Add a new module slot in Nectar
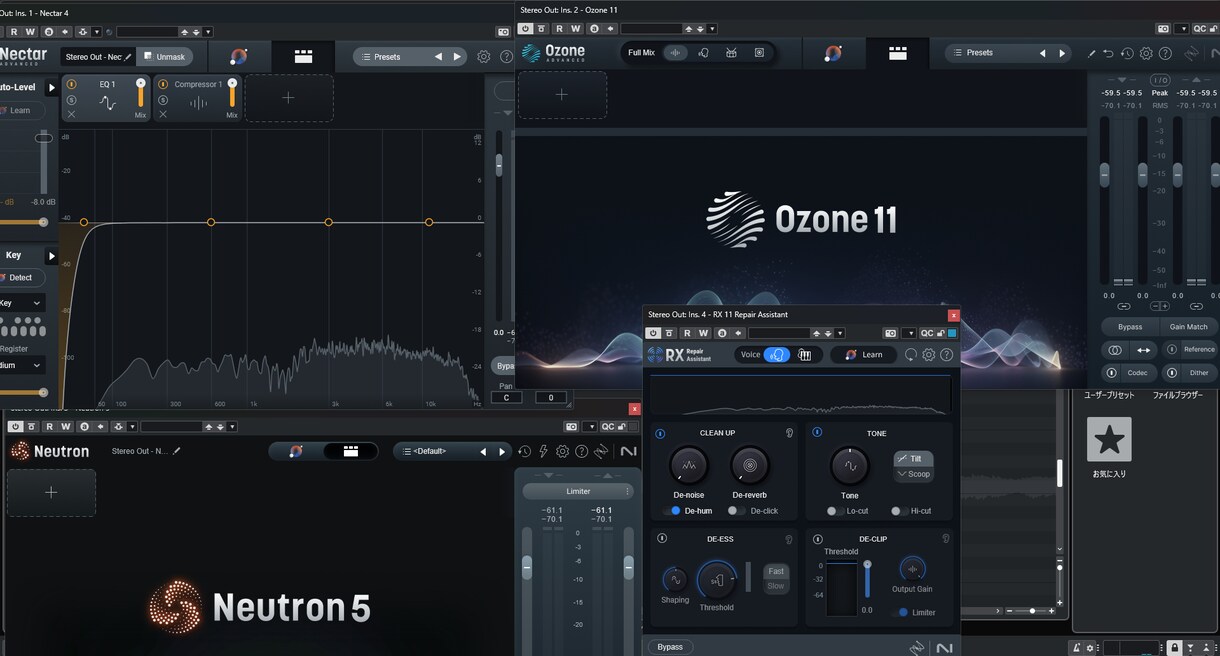The image size is (1220, 656). (288, 98)
